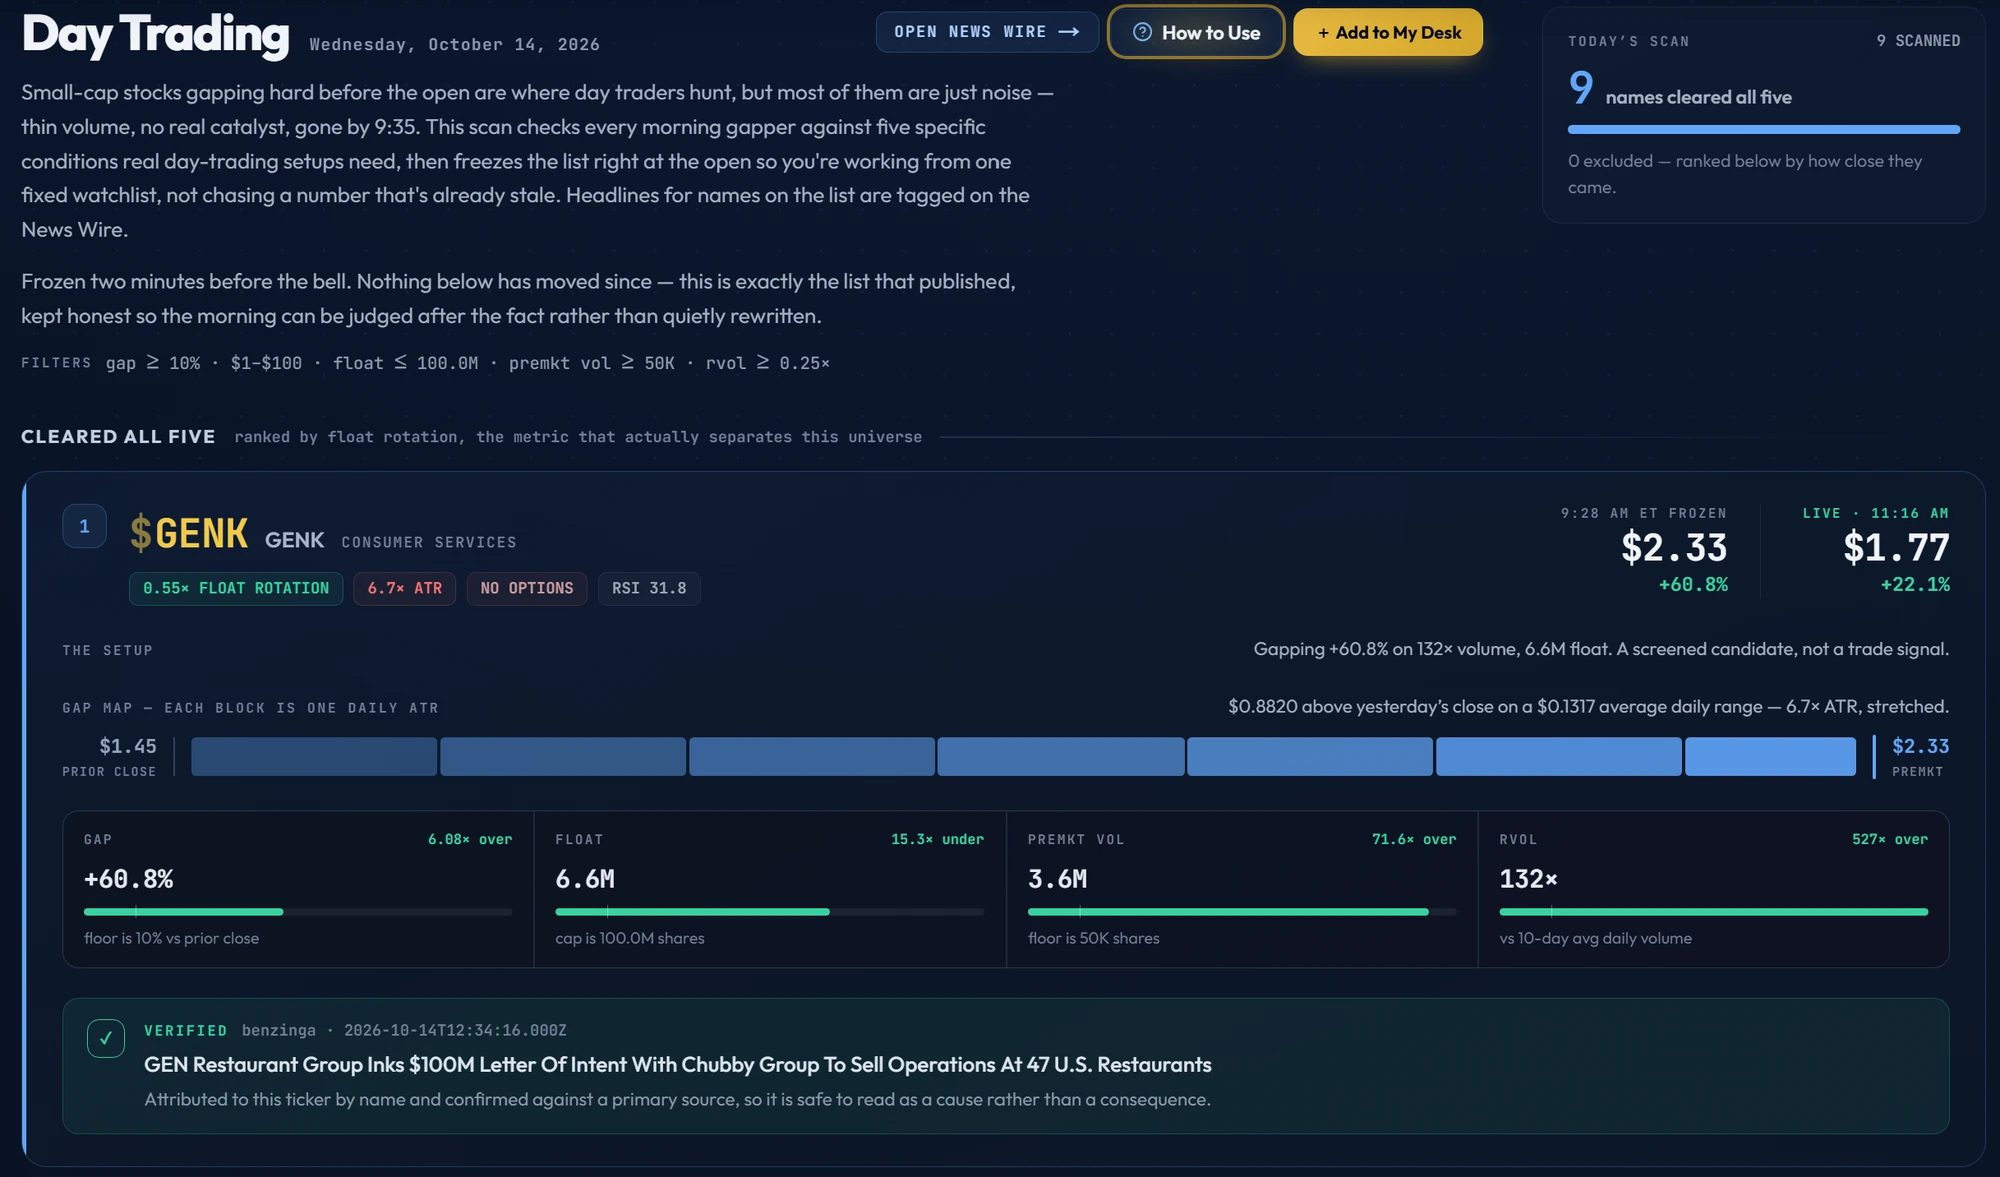The width and height of the screenshot is (2000, 1177).
Task: Click the $1.45 prior close label
Action: 128,746
